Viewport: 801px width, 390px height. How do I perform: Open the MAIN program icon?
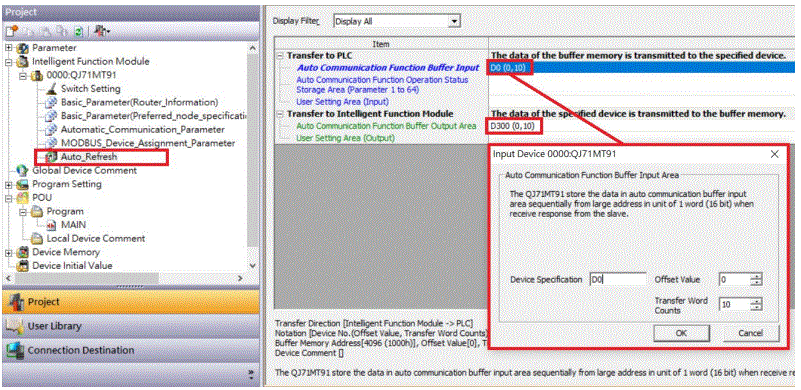[x=52, y=225]
